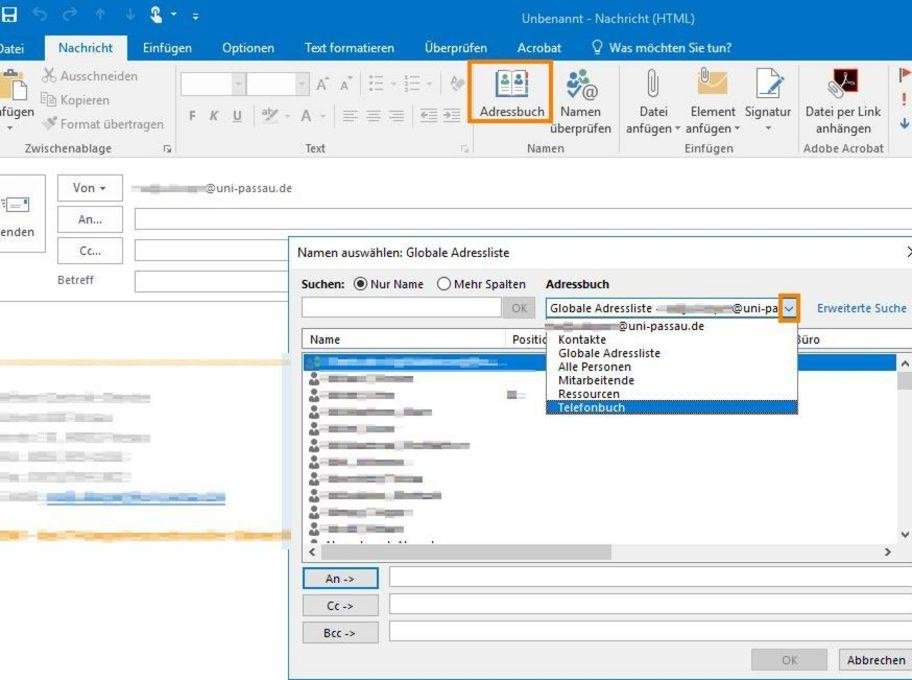
Task: Click the numbered list icon
Action: click(412, 84)
